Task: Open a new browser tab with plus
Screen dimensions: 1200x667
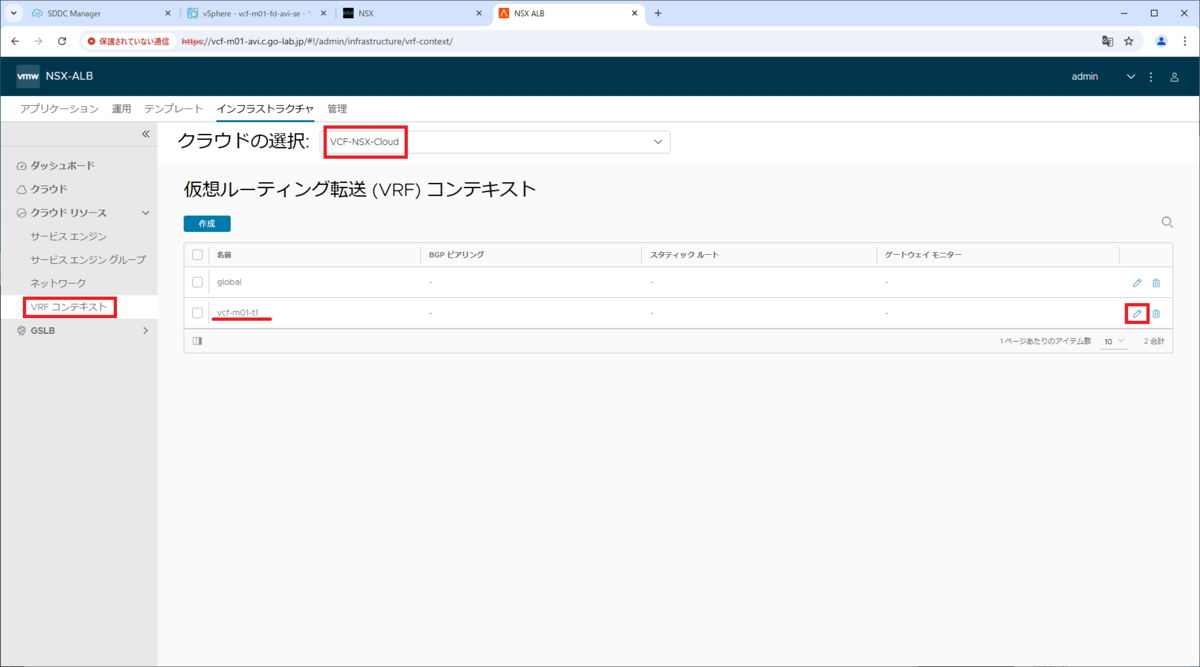Action: coord(658,13)
